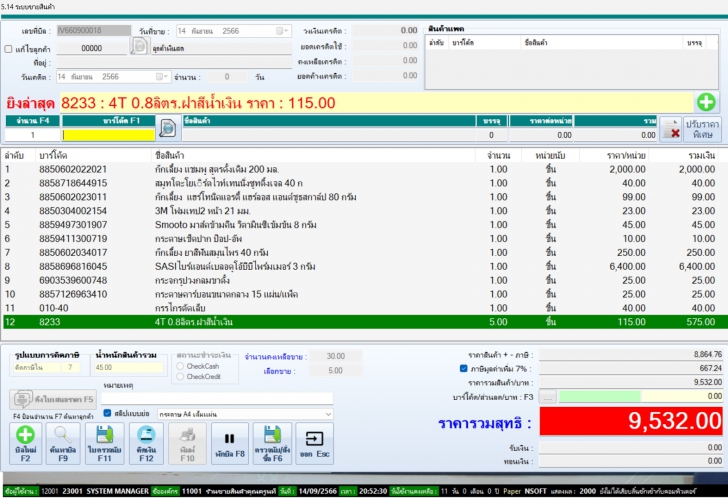The image size is (728, 500).
Task: Open product search icon next to barcode field
Action: (168, 128)
